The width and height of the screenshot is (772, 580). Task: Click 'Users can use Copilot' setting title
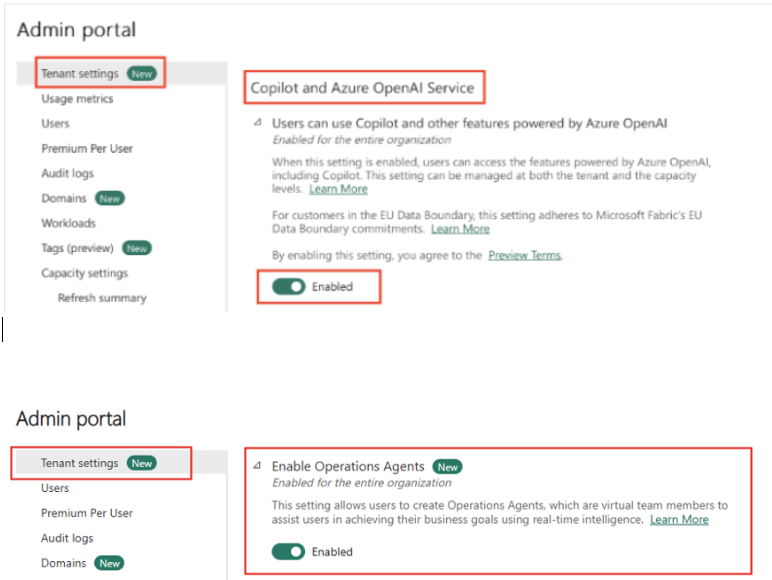[470, 123]
